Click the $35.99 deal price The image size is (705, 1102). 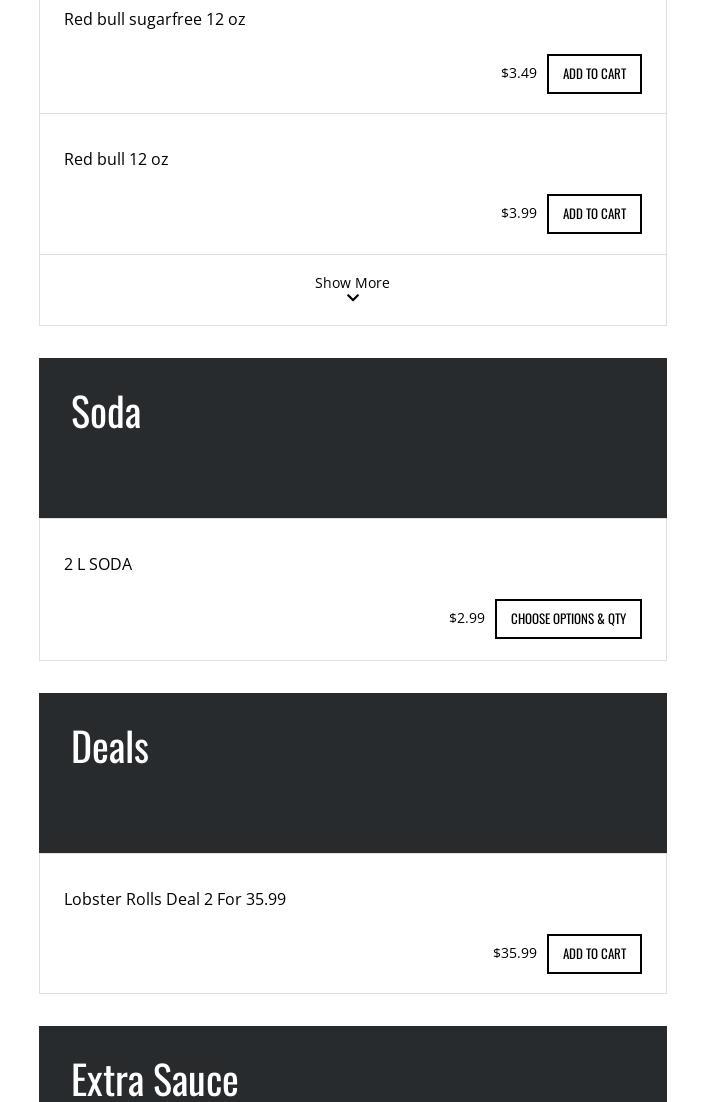click(515, 953)
